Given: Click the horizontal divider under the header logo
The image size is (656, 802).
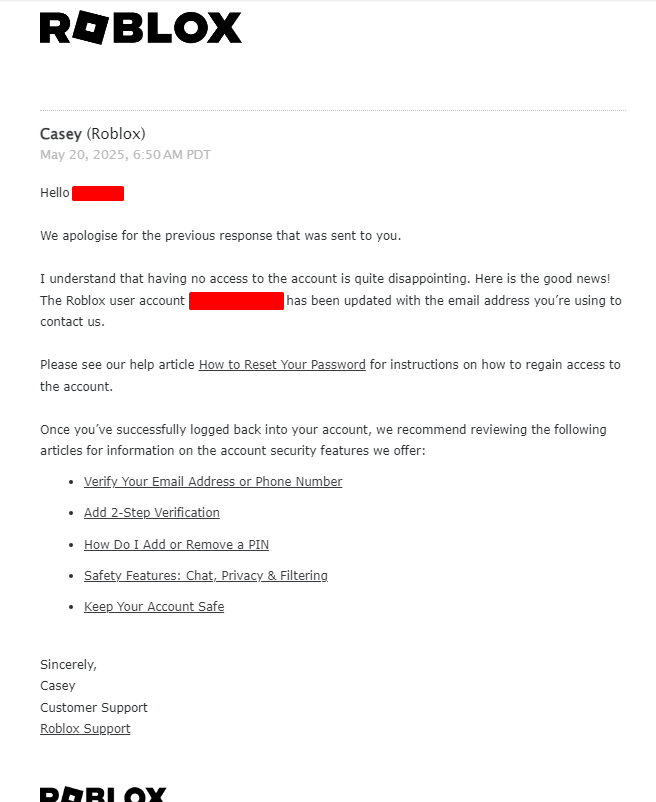Looking at the screenshot, I should [332, 110].
